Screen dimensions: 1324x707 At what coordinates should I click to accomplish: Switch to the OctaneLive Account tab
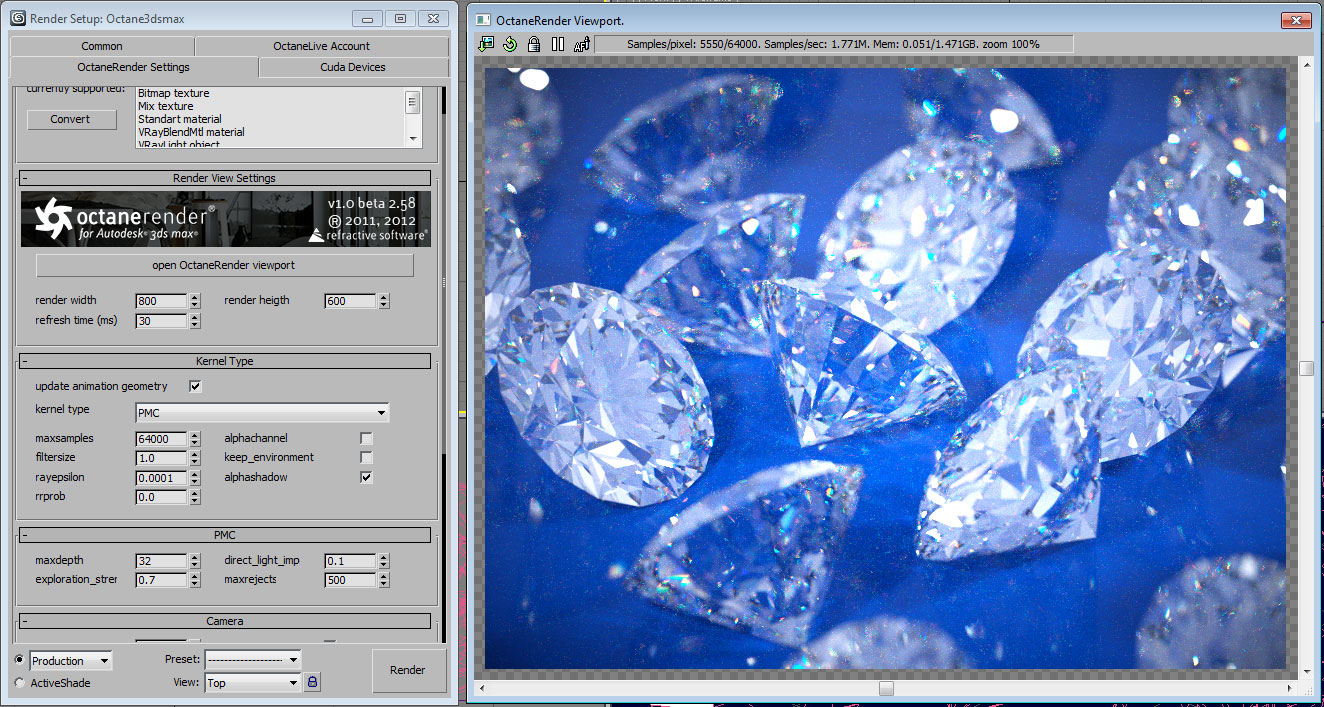pyautogui.click(x=321, y=46)
